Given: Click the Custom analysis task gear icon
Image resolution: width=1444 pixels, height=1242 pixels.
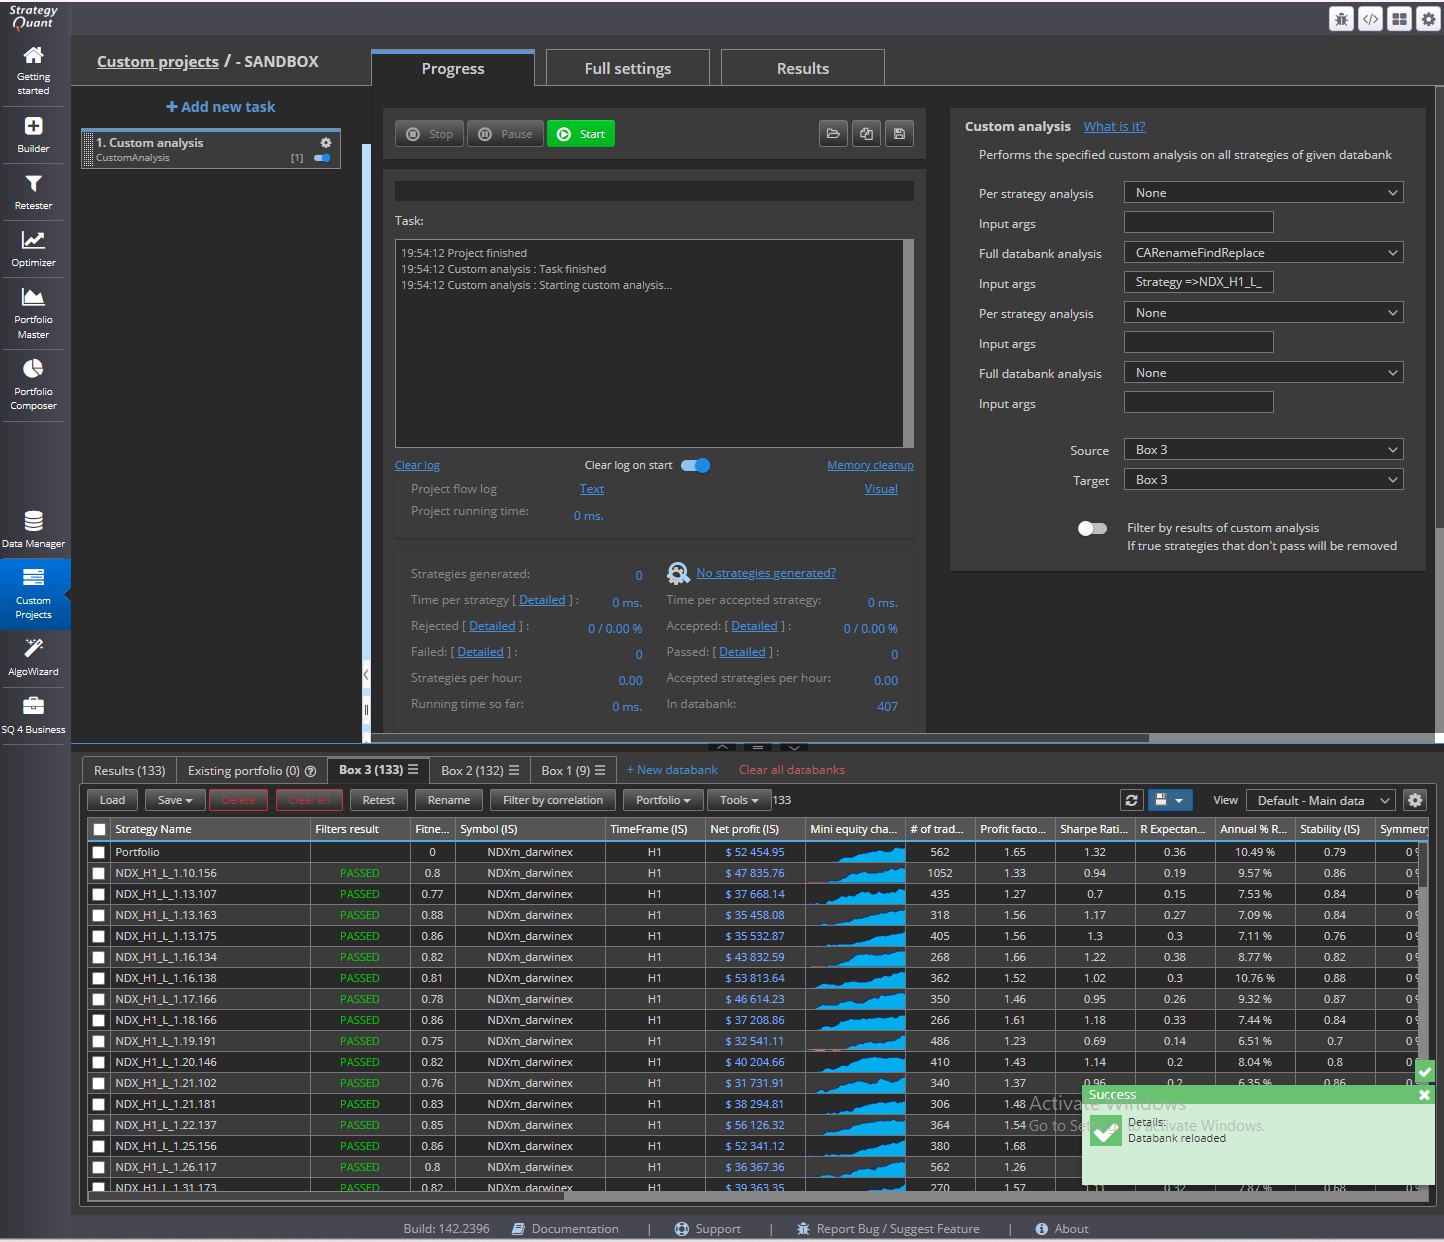Looking at the screenshot, I should point(325,143).
